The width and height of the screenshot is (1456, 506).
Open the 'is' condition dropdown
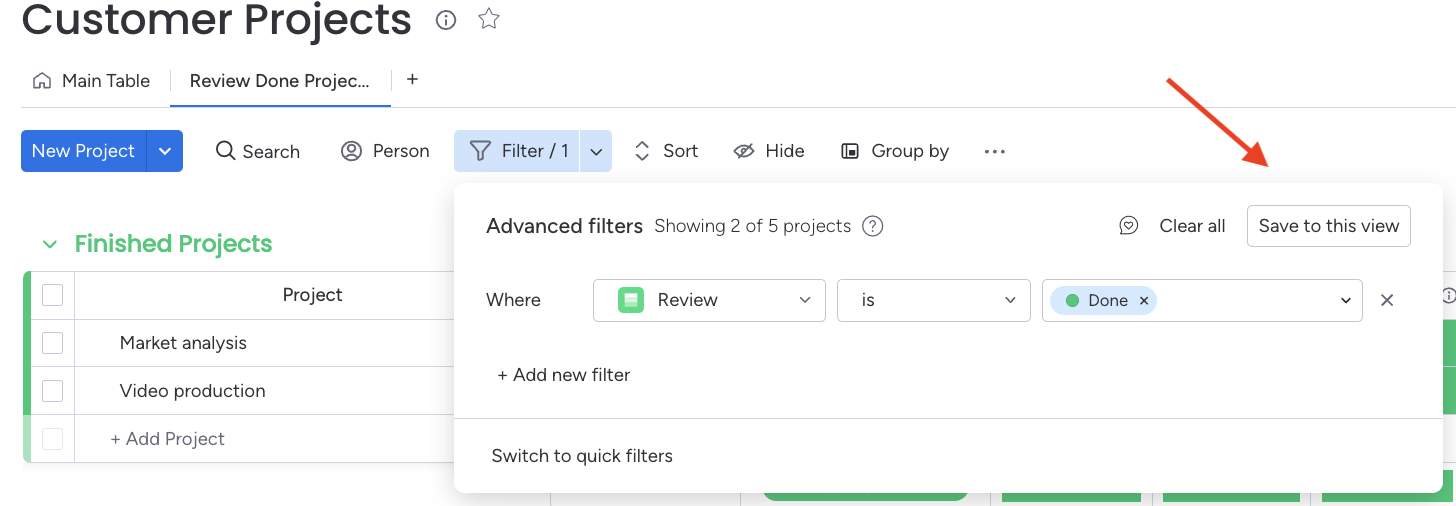pos(933,300)
